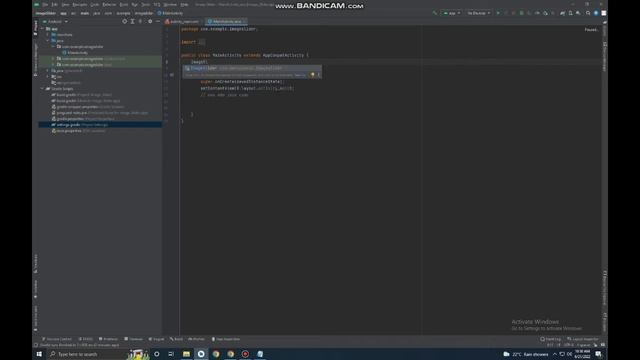This screenshot has height=360, width=640.
Task: Expand the manifests folder
Action: point(48,35)
